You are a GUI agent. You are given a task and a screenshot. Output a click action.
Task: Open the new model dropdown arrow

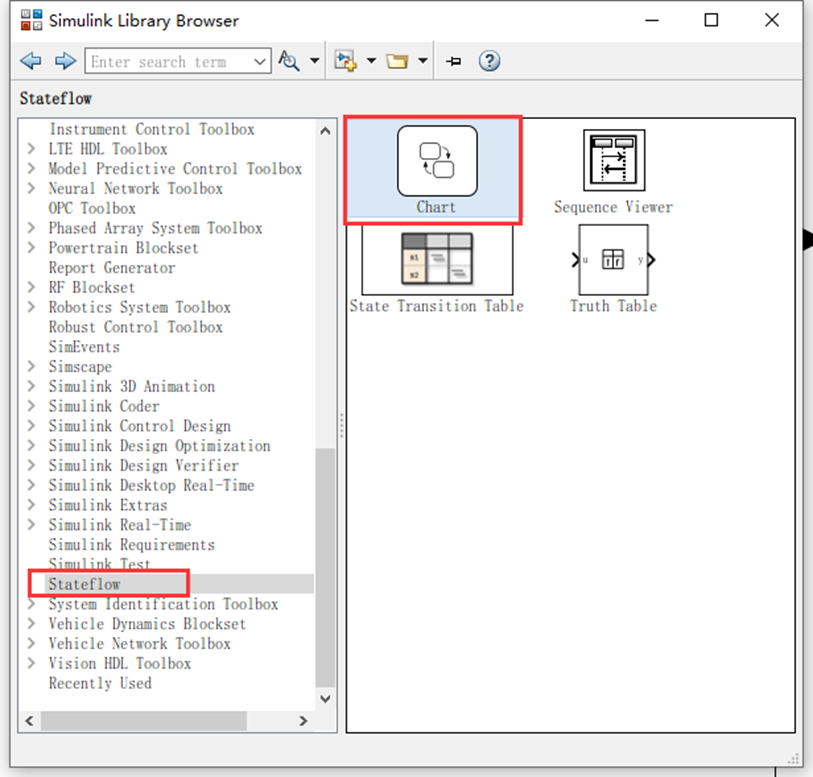(x=371, y=61)
